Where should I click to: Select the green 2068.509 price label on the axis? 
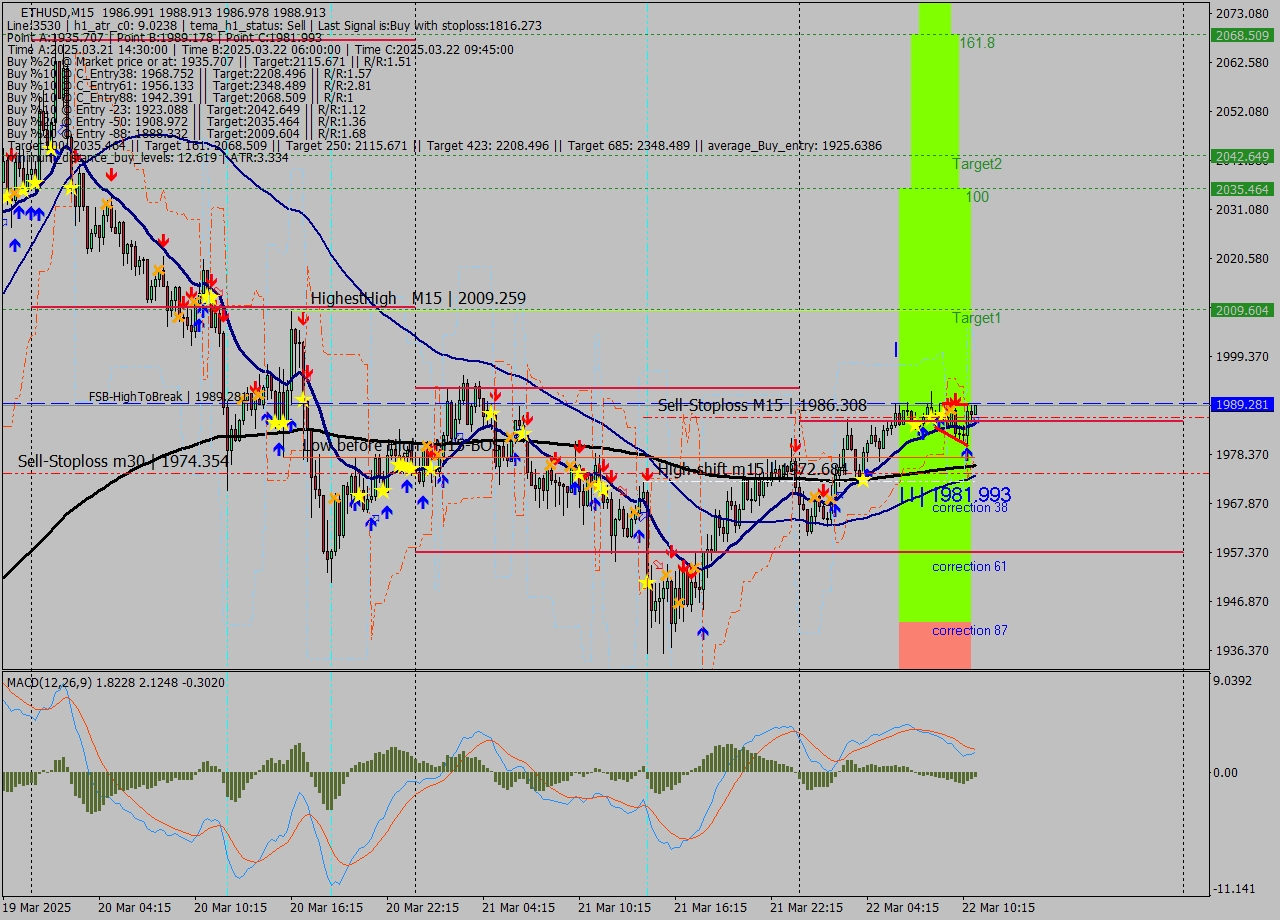tap(1242, 33)
